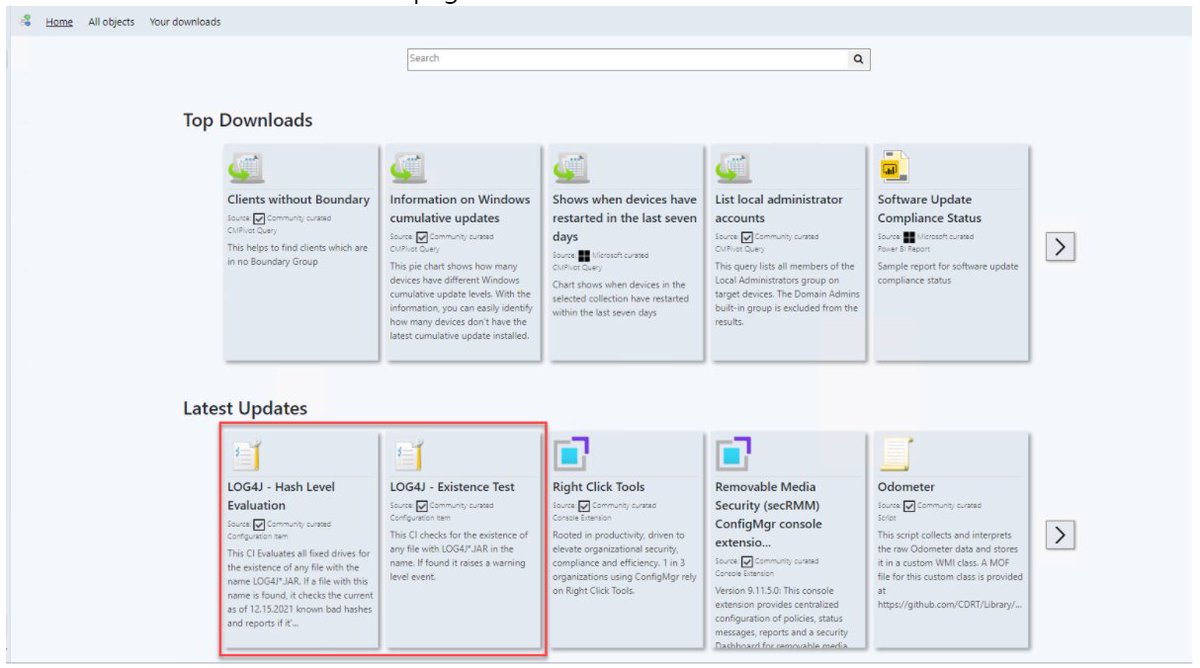Click Community curated check on Removable Media Security

coord(747,562)
